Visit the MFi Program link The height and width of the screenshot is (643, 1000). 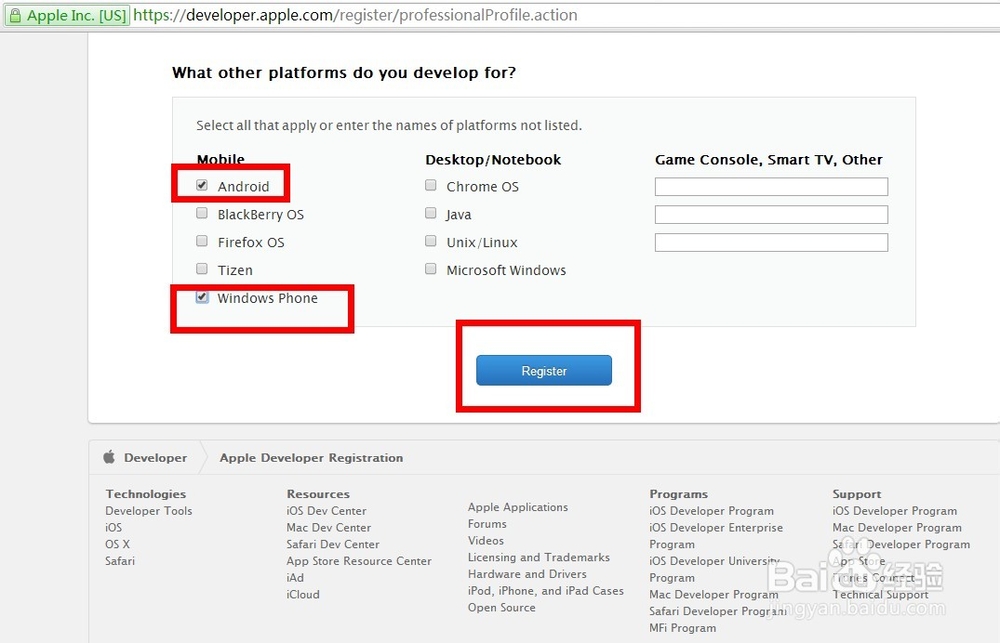682,628
